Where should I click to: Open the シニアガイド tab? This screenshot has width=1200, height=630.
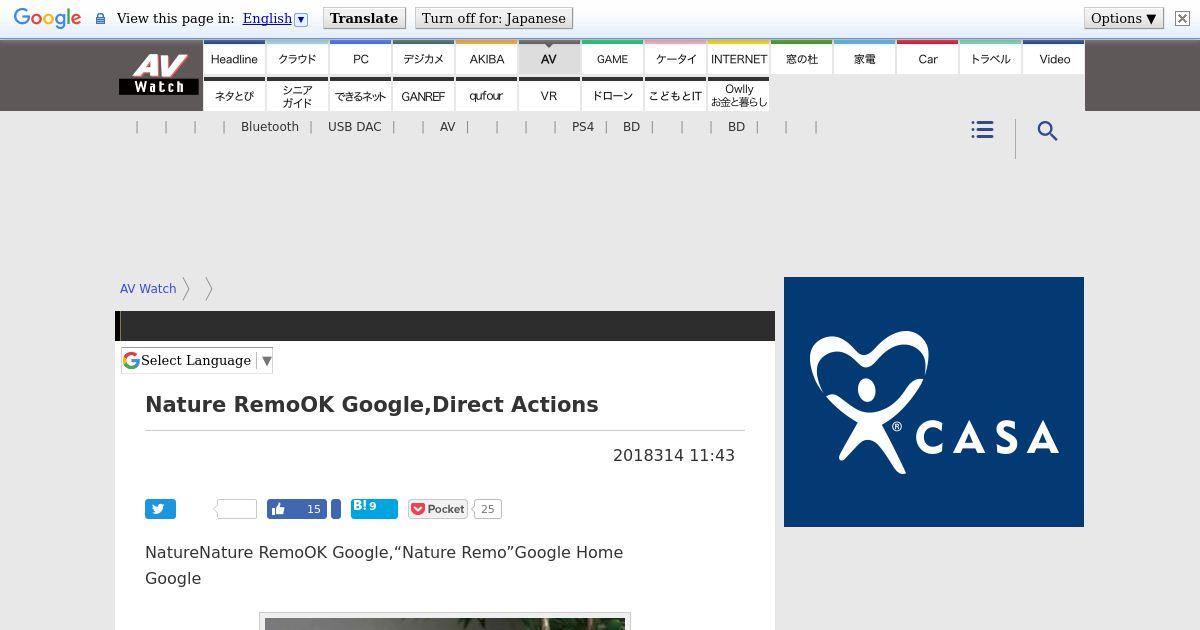(x=297, y=95)
